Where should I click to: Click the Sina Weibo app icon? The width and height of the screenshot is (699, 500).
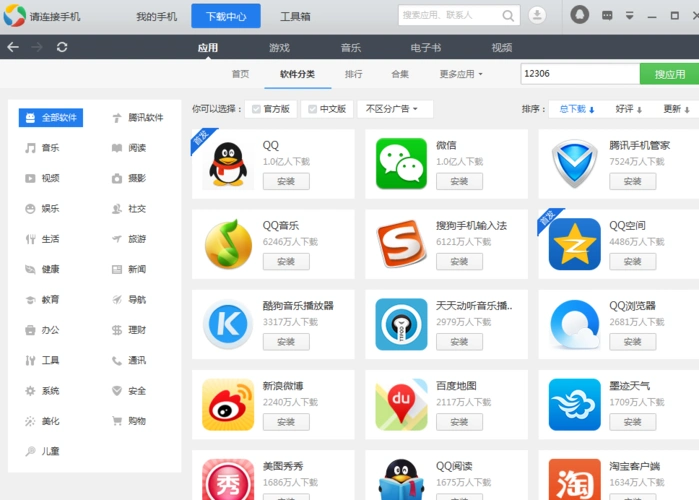coord(228,405)
